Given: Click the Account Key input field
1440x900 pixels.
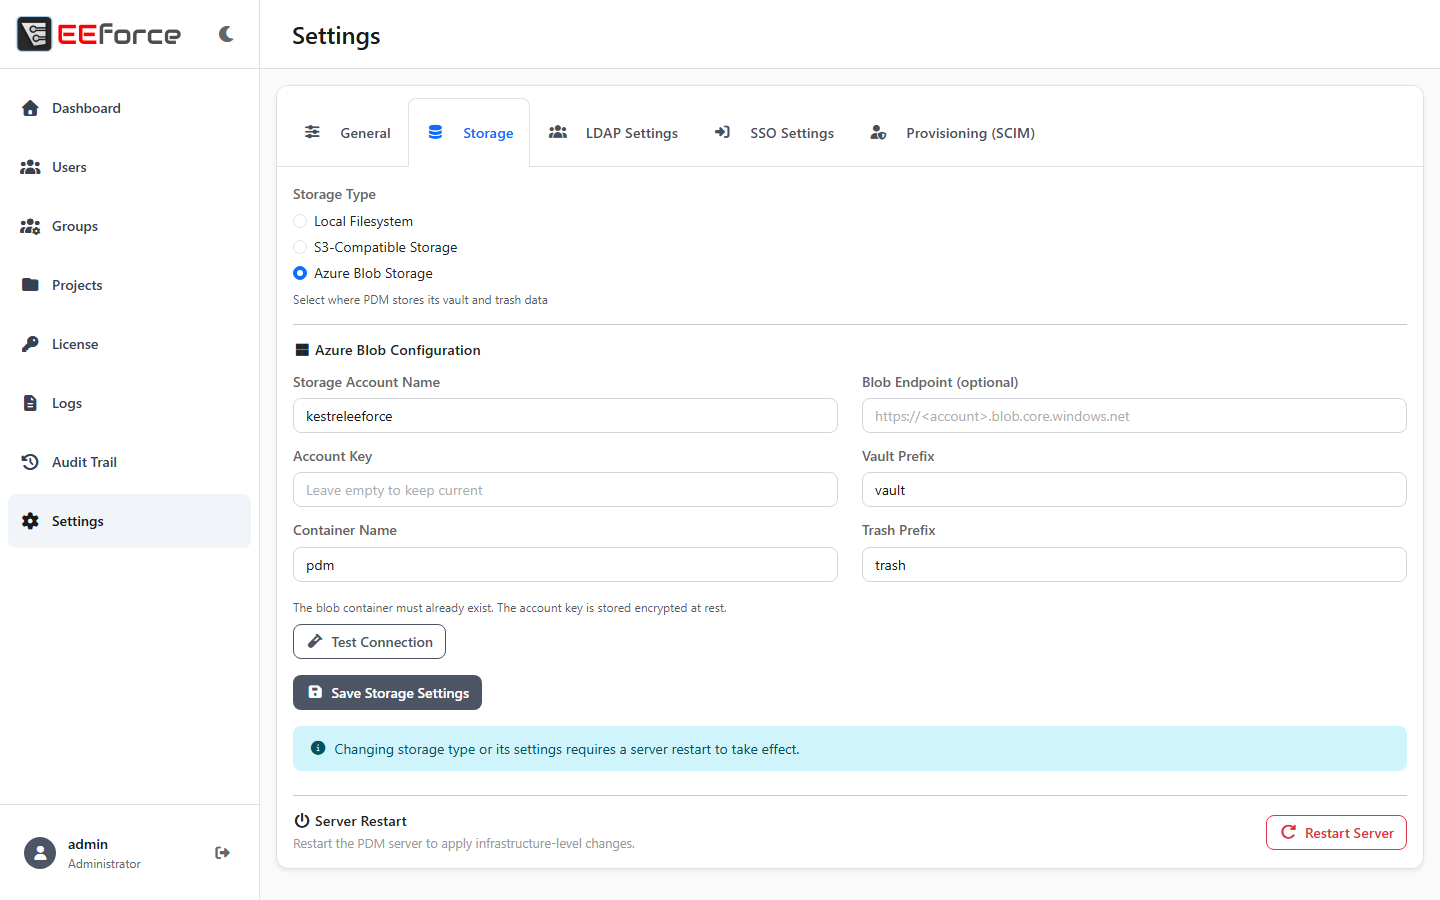Looking at the screenshot, I should pyautogui.click(x=565, y=490).
